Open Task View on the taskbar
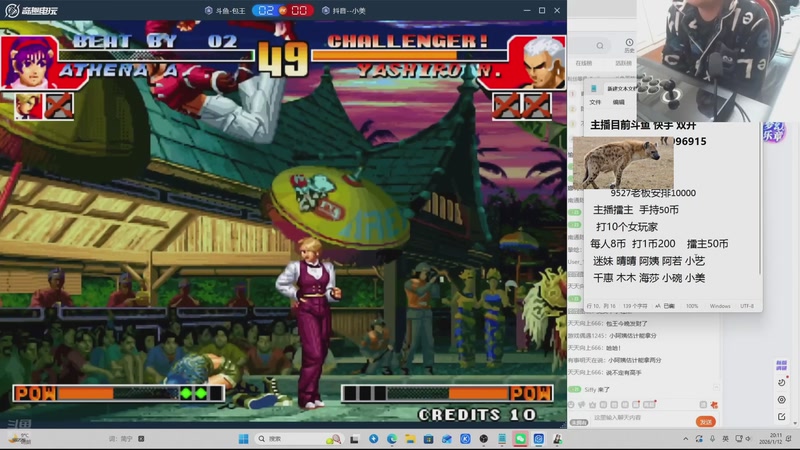 coord(354,439)
